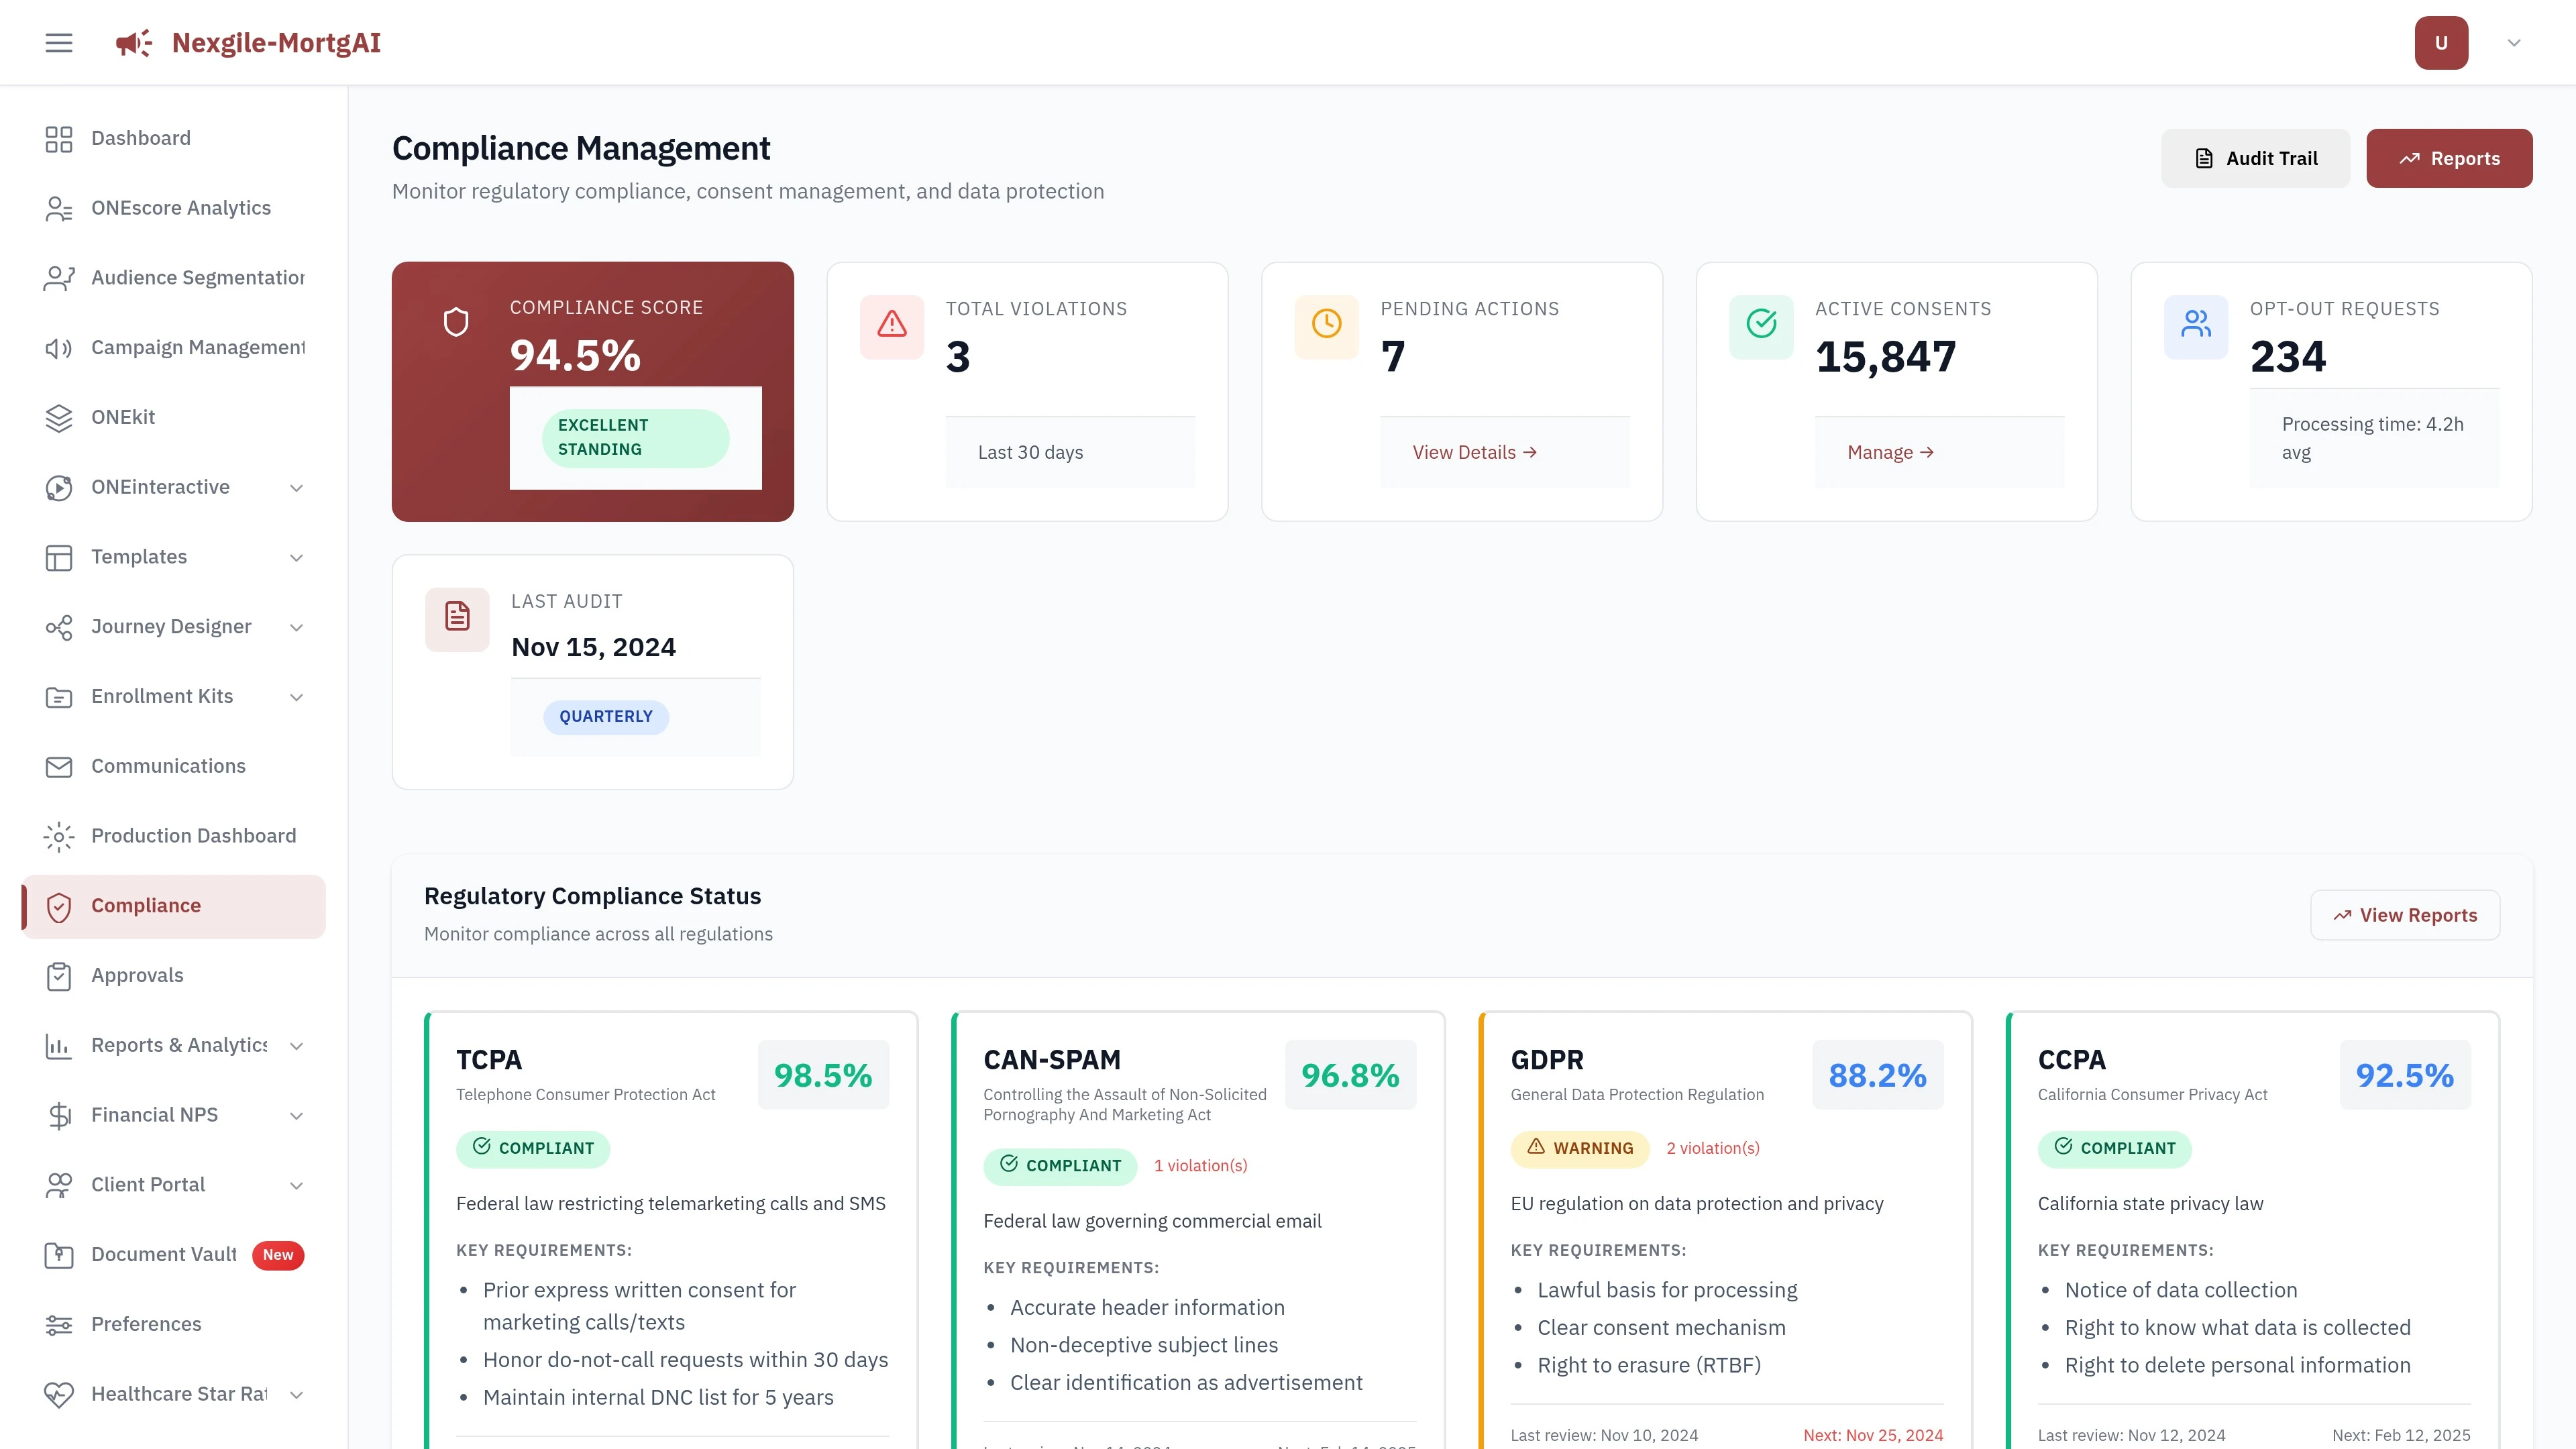Click the Nexgile-MortgAI megaphone logo
Image resolution: width=2576 pixels, height=1449 pixels.
coord(133,42)
